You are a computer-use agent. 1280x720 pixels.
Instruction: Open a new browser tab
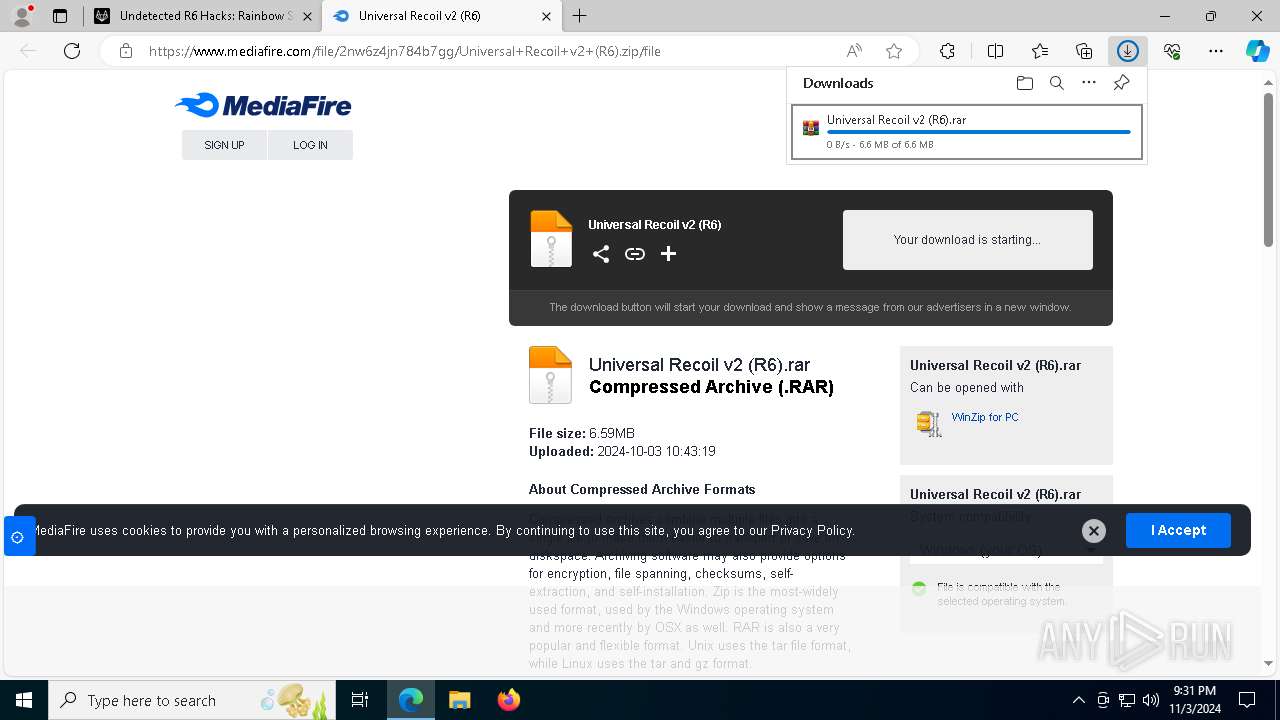pyautogui.click(x=580, y=16)
